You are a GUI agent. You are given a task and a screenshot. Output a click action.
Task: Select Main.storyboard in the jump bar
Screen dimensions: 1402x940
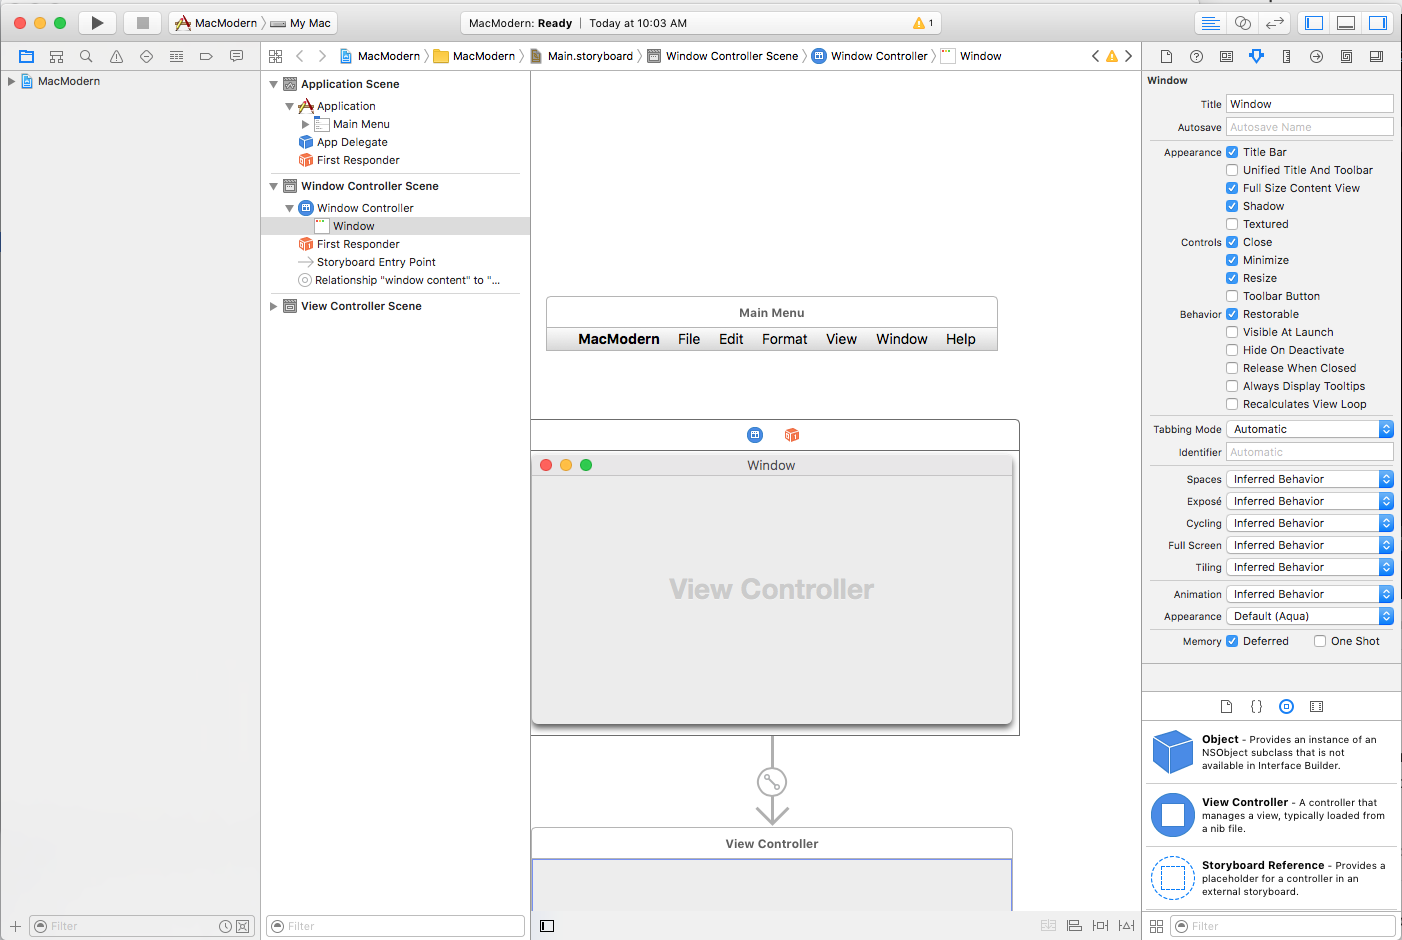click(589, 56)
